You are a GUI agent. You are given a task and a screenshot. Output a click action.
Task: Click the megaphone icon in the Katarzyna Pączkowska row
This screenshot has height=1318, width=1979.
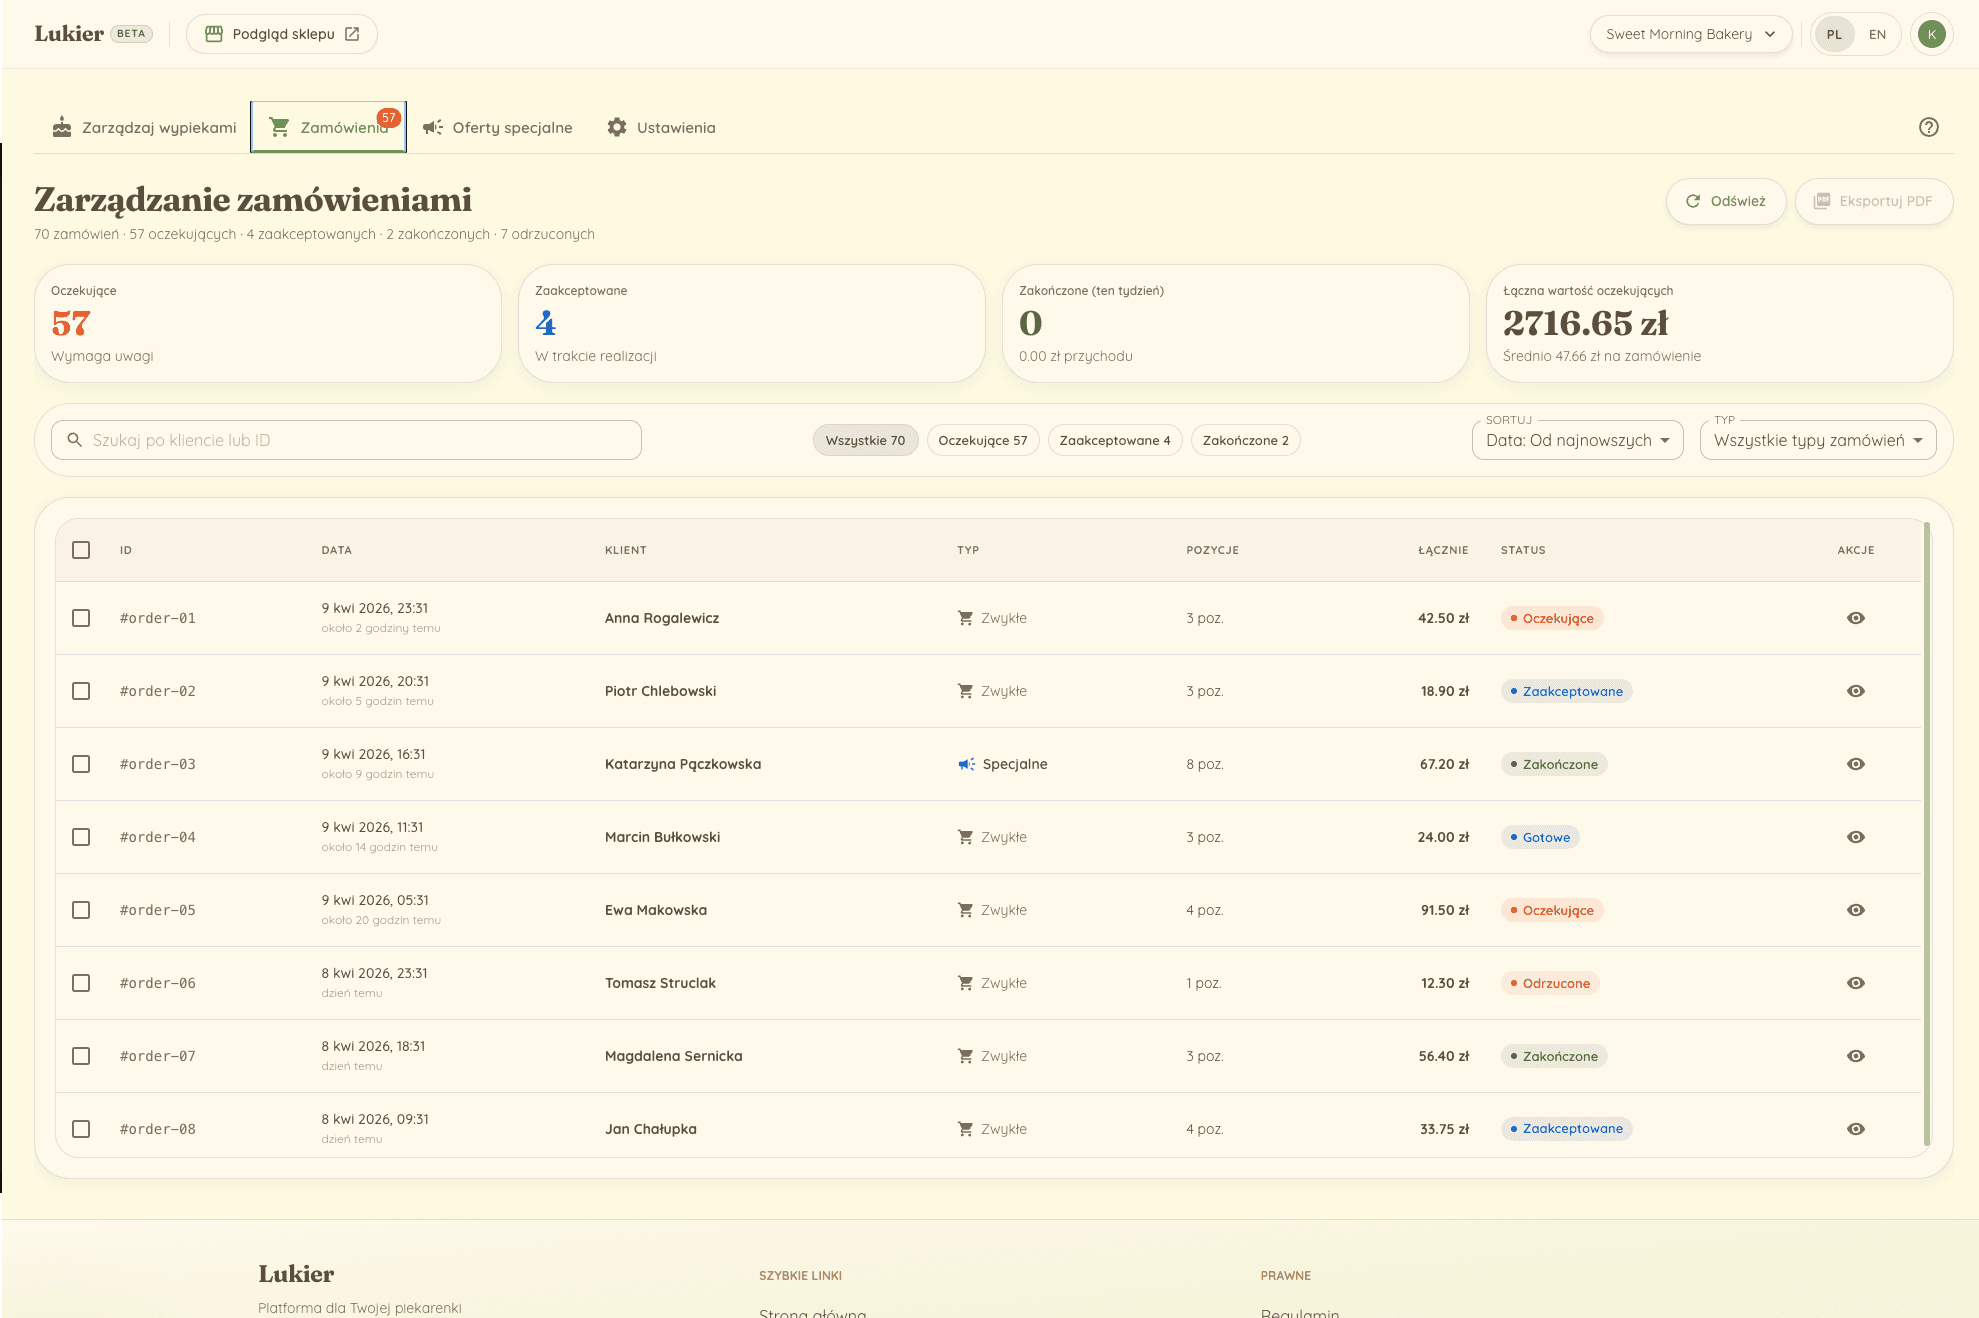pos(966,764)
